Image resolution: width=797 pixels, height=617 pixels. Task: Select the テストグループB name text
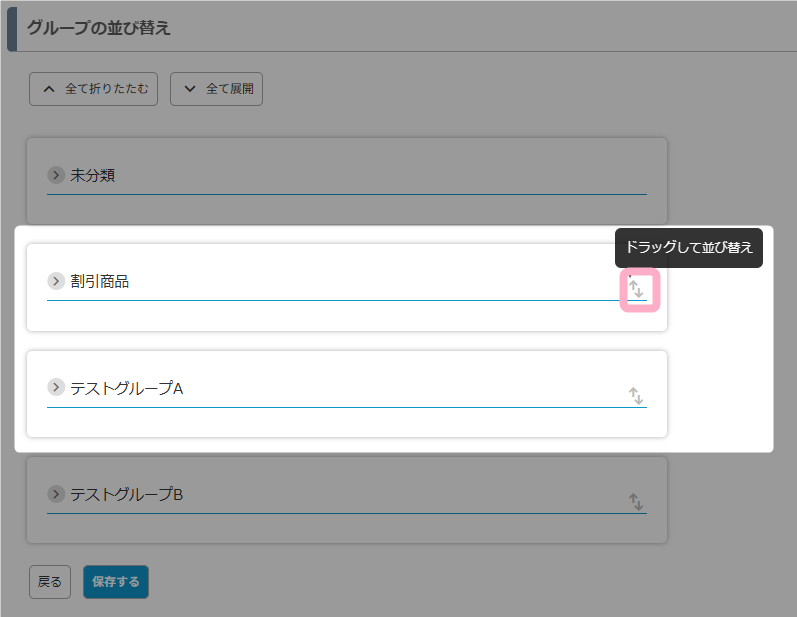[127, 494]
